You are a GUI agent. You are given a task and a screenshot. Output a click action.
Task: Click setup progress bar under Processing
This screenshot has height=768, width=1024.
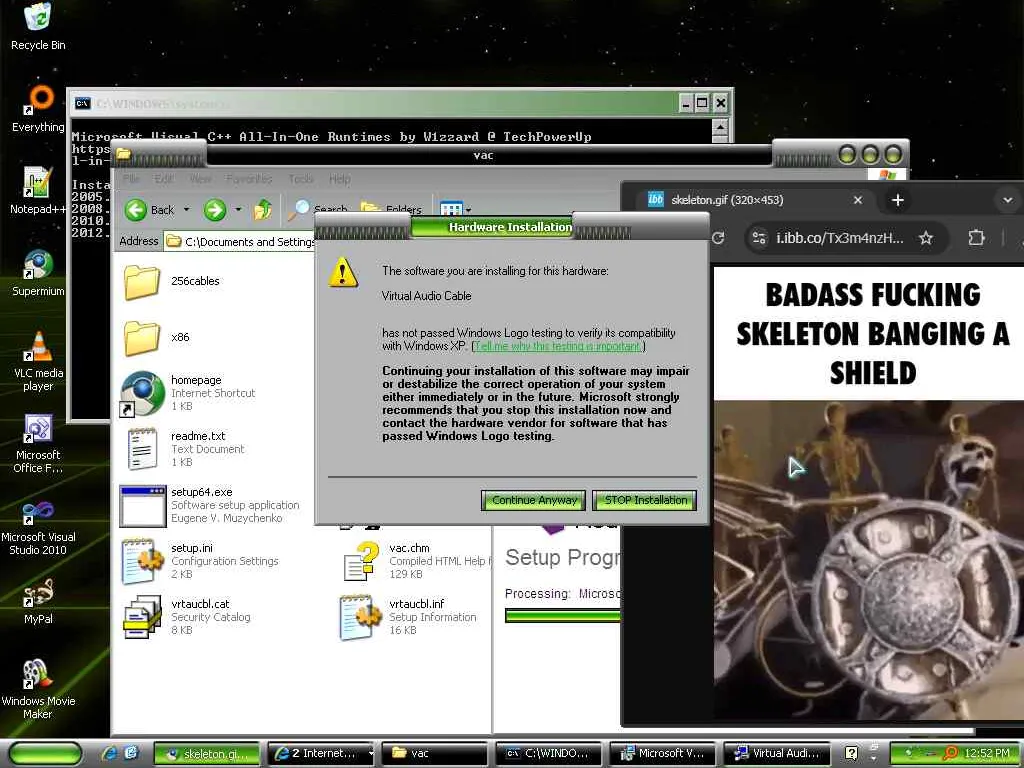(x=562, y=615)
